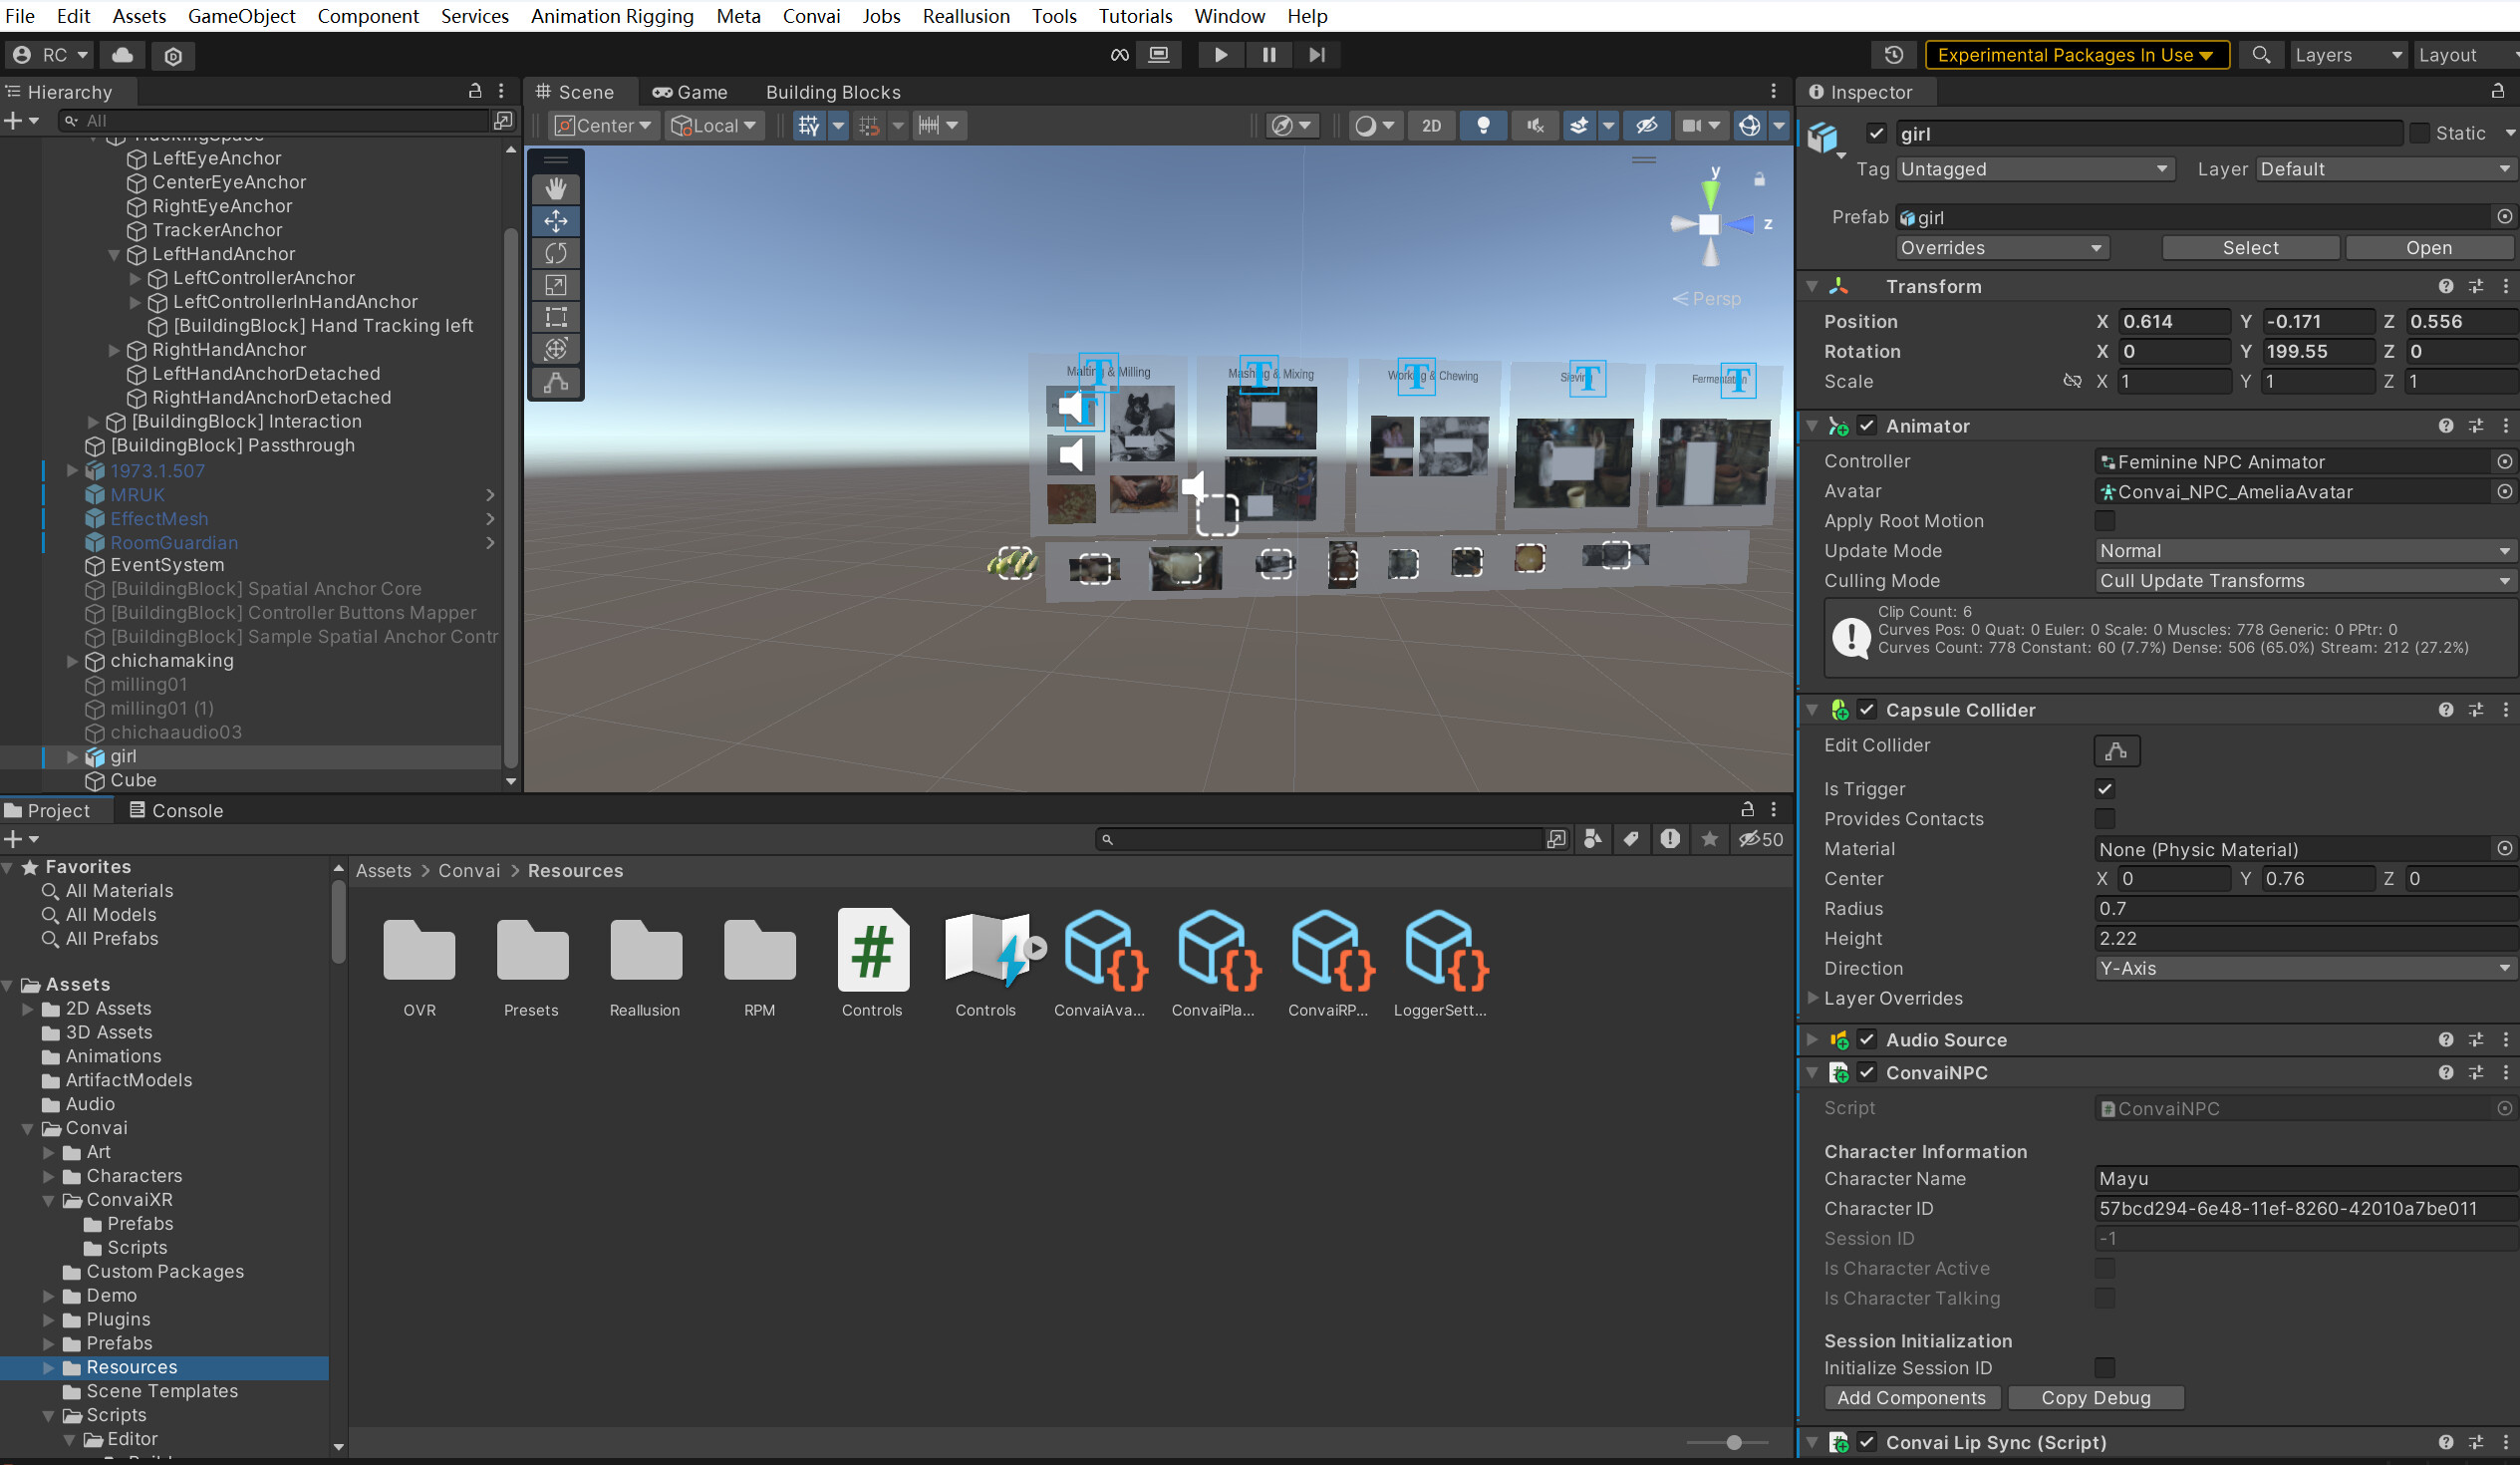Toggle 2D scene view mode
The image size is (2520, 1465).
1431,125
